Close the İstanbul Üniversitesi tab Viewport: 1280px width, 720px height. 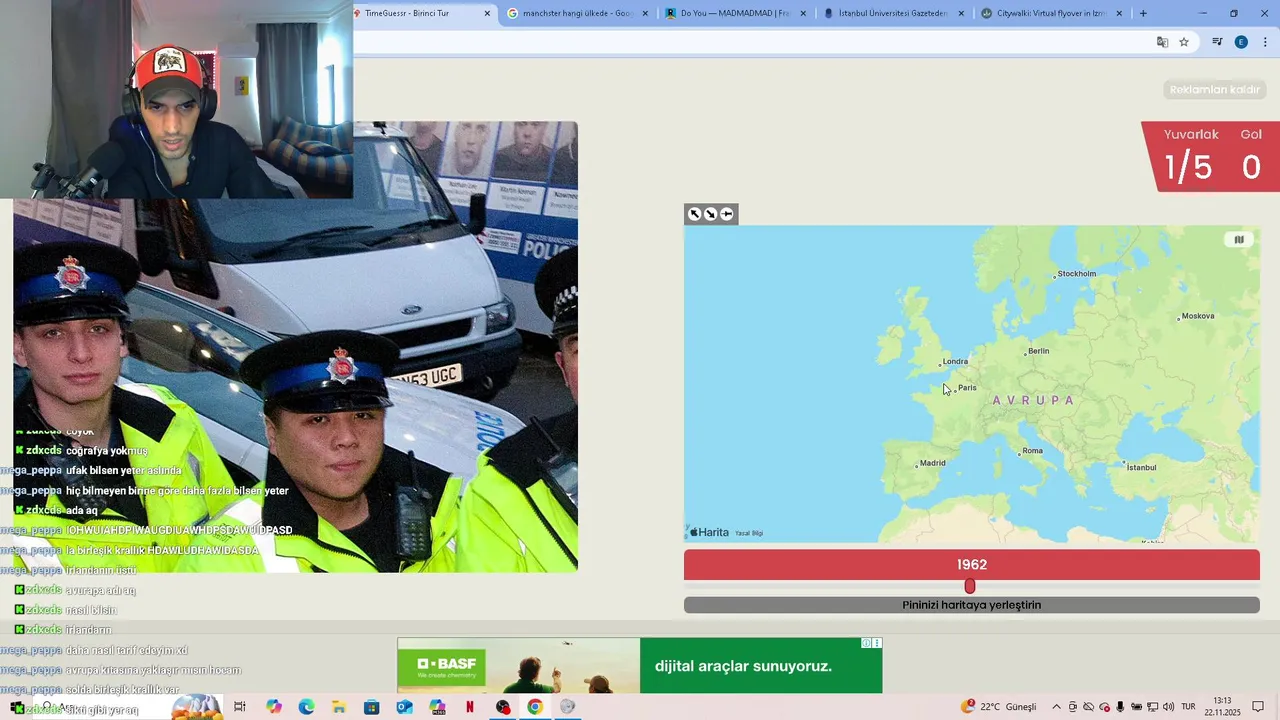click(961, 14)
